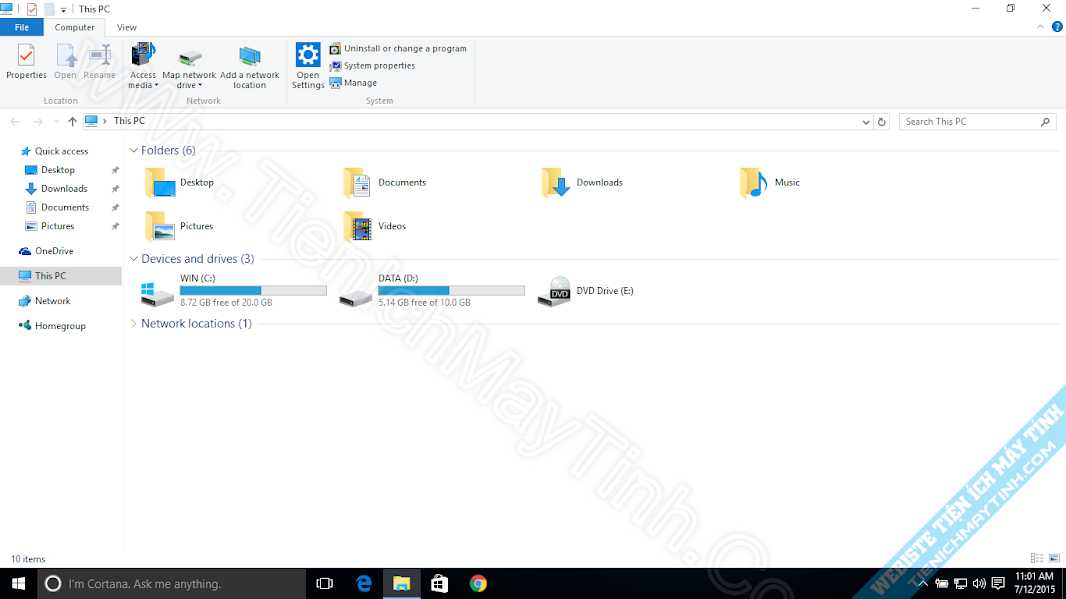Switch to the View ribbon tab
The image size is (1066, 599).
click(x=126, y=27)
